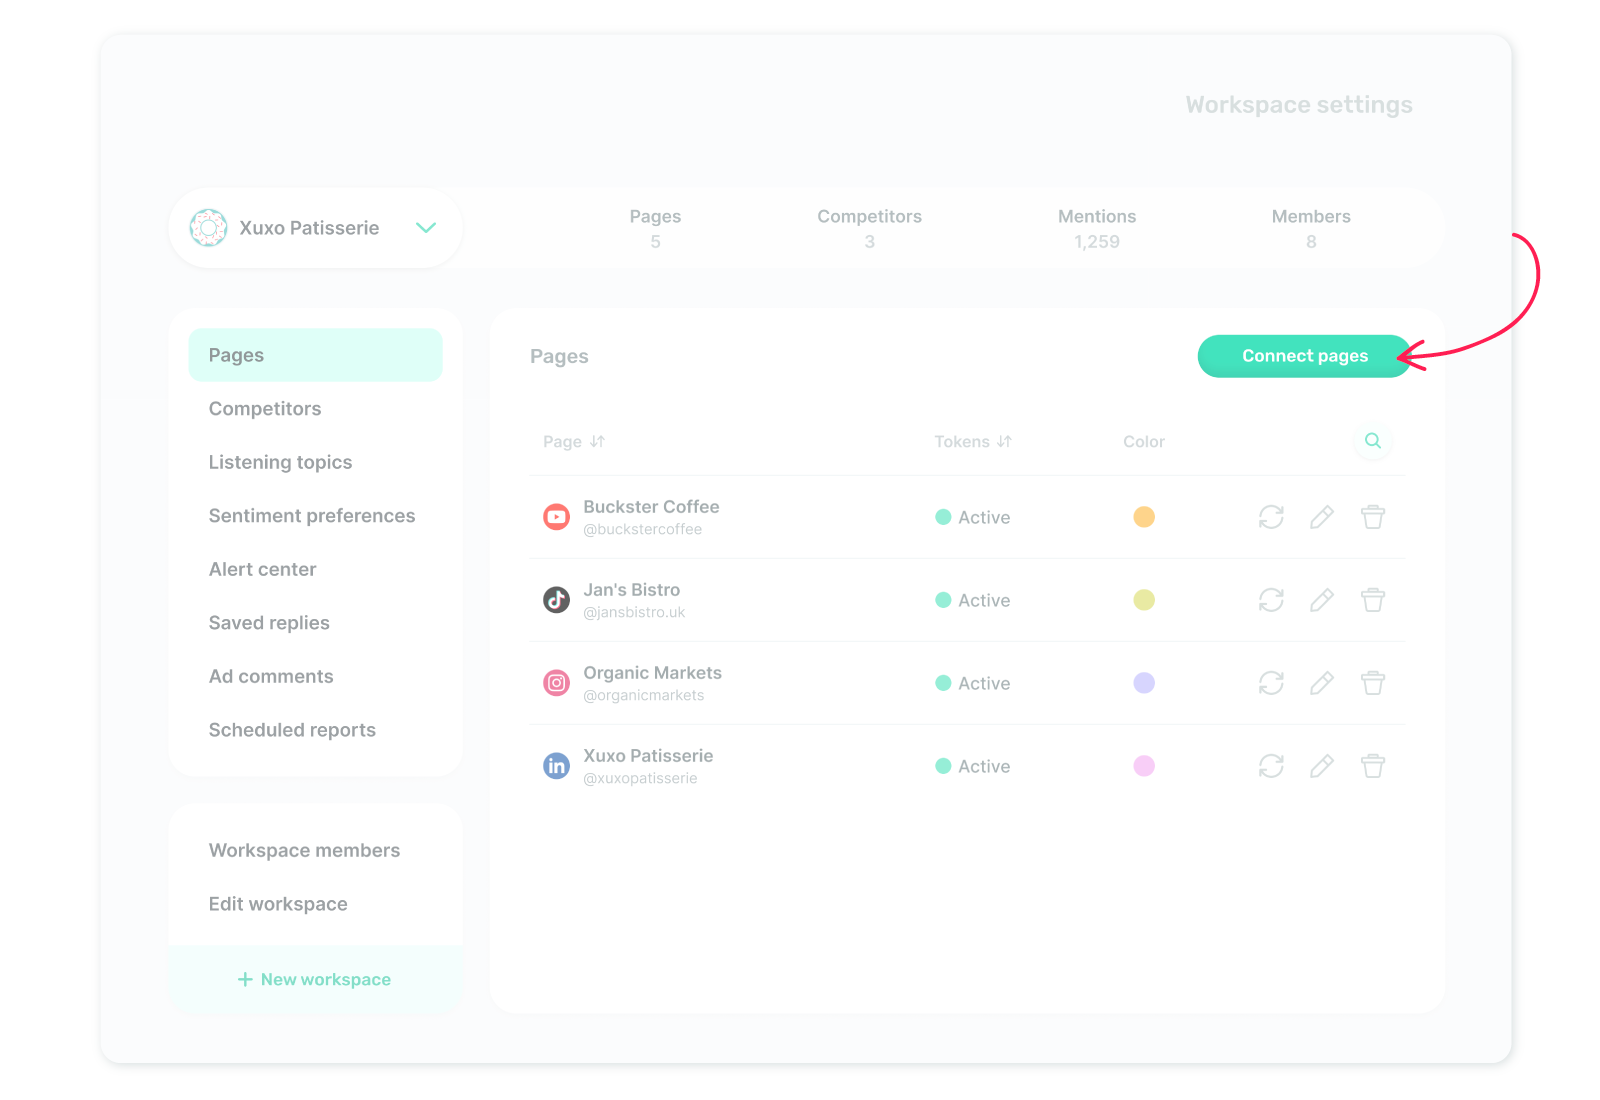The width and height of the screenshot is (1600, 1100).
Task: Go to Saved replies
Action: (x=269, y=623)
